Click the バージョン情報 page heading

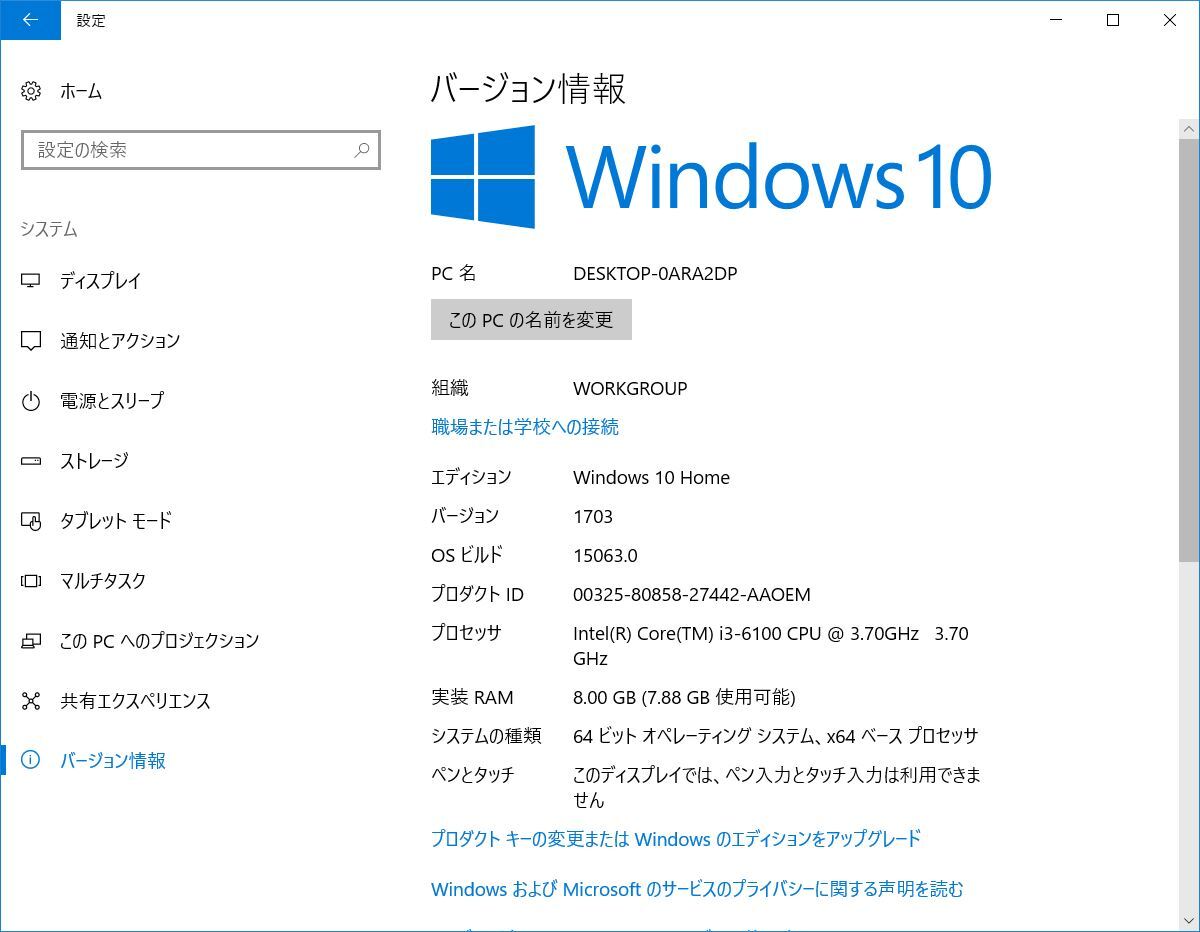528,89
